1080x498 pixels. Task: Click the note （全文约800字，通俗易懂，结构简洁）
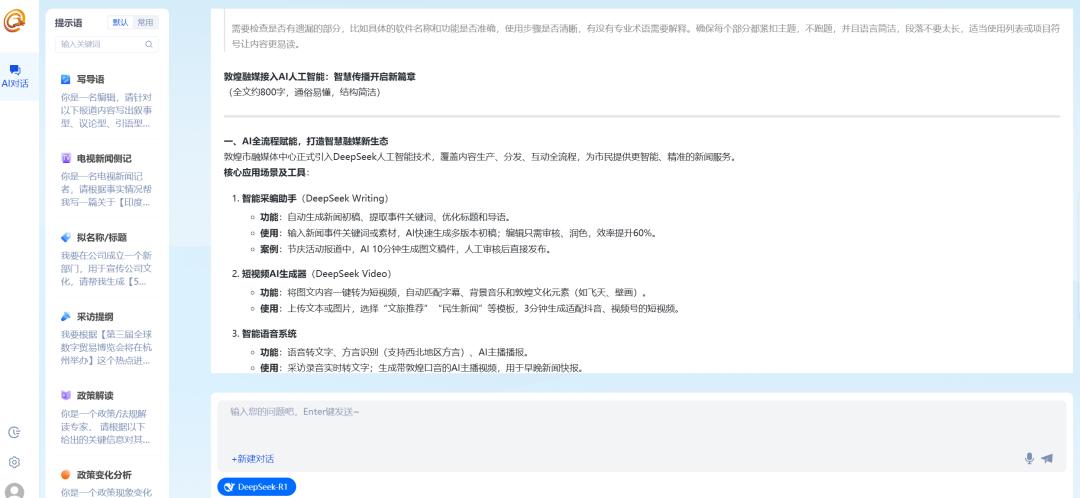point(304,92)
